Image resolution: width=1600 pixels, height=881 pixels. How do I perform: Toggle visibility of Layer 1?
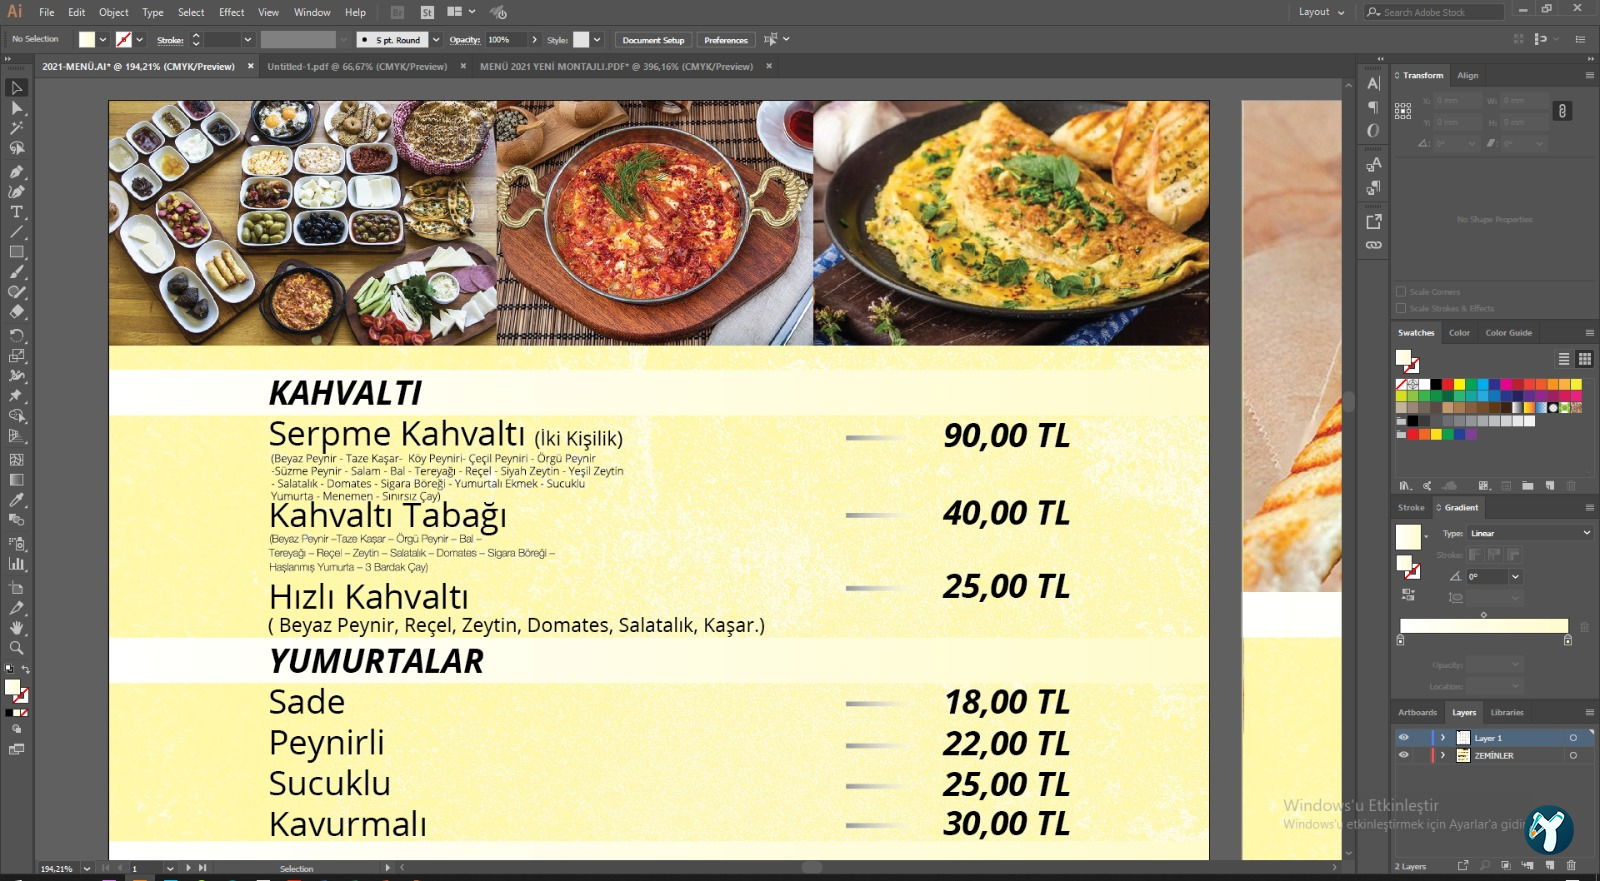1403,738
